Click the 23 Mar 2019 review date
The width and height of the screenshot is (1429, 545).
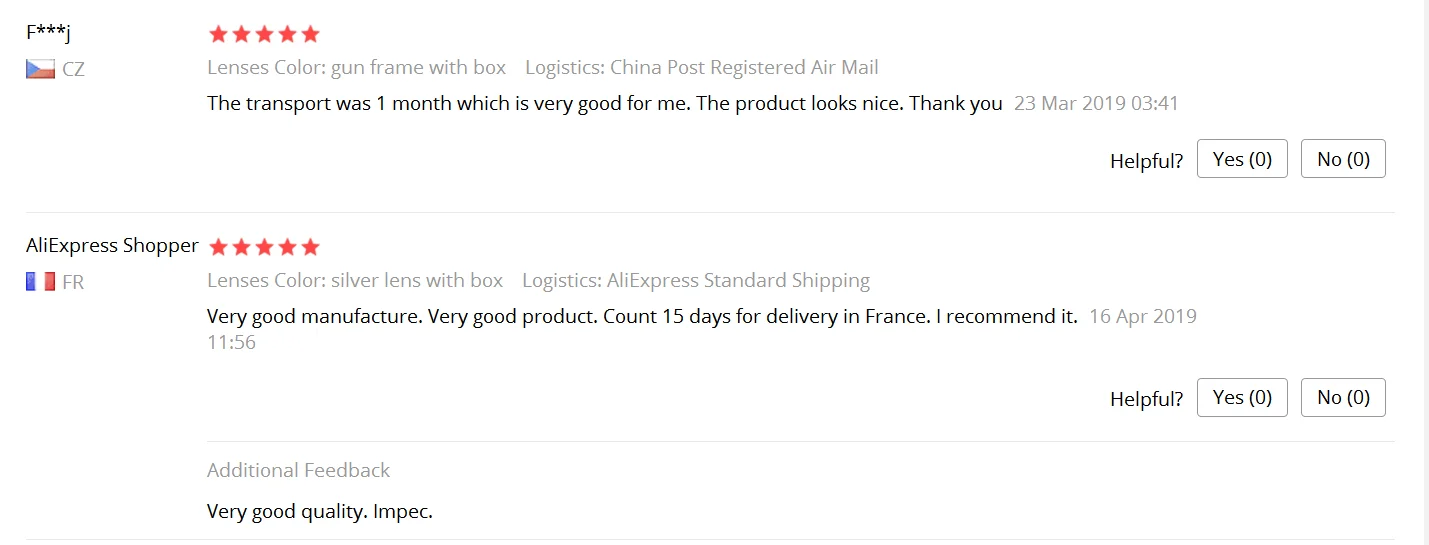pos(1097,103)
